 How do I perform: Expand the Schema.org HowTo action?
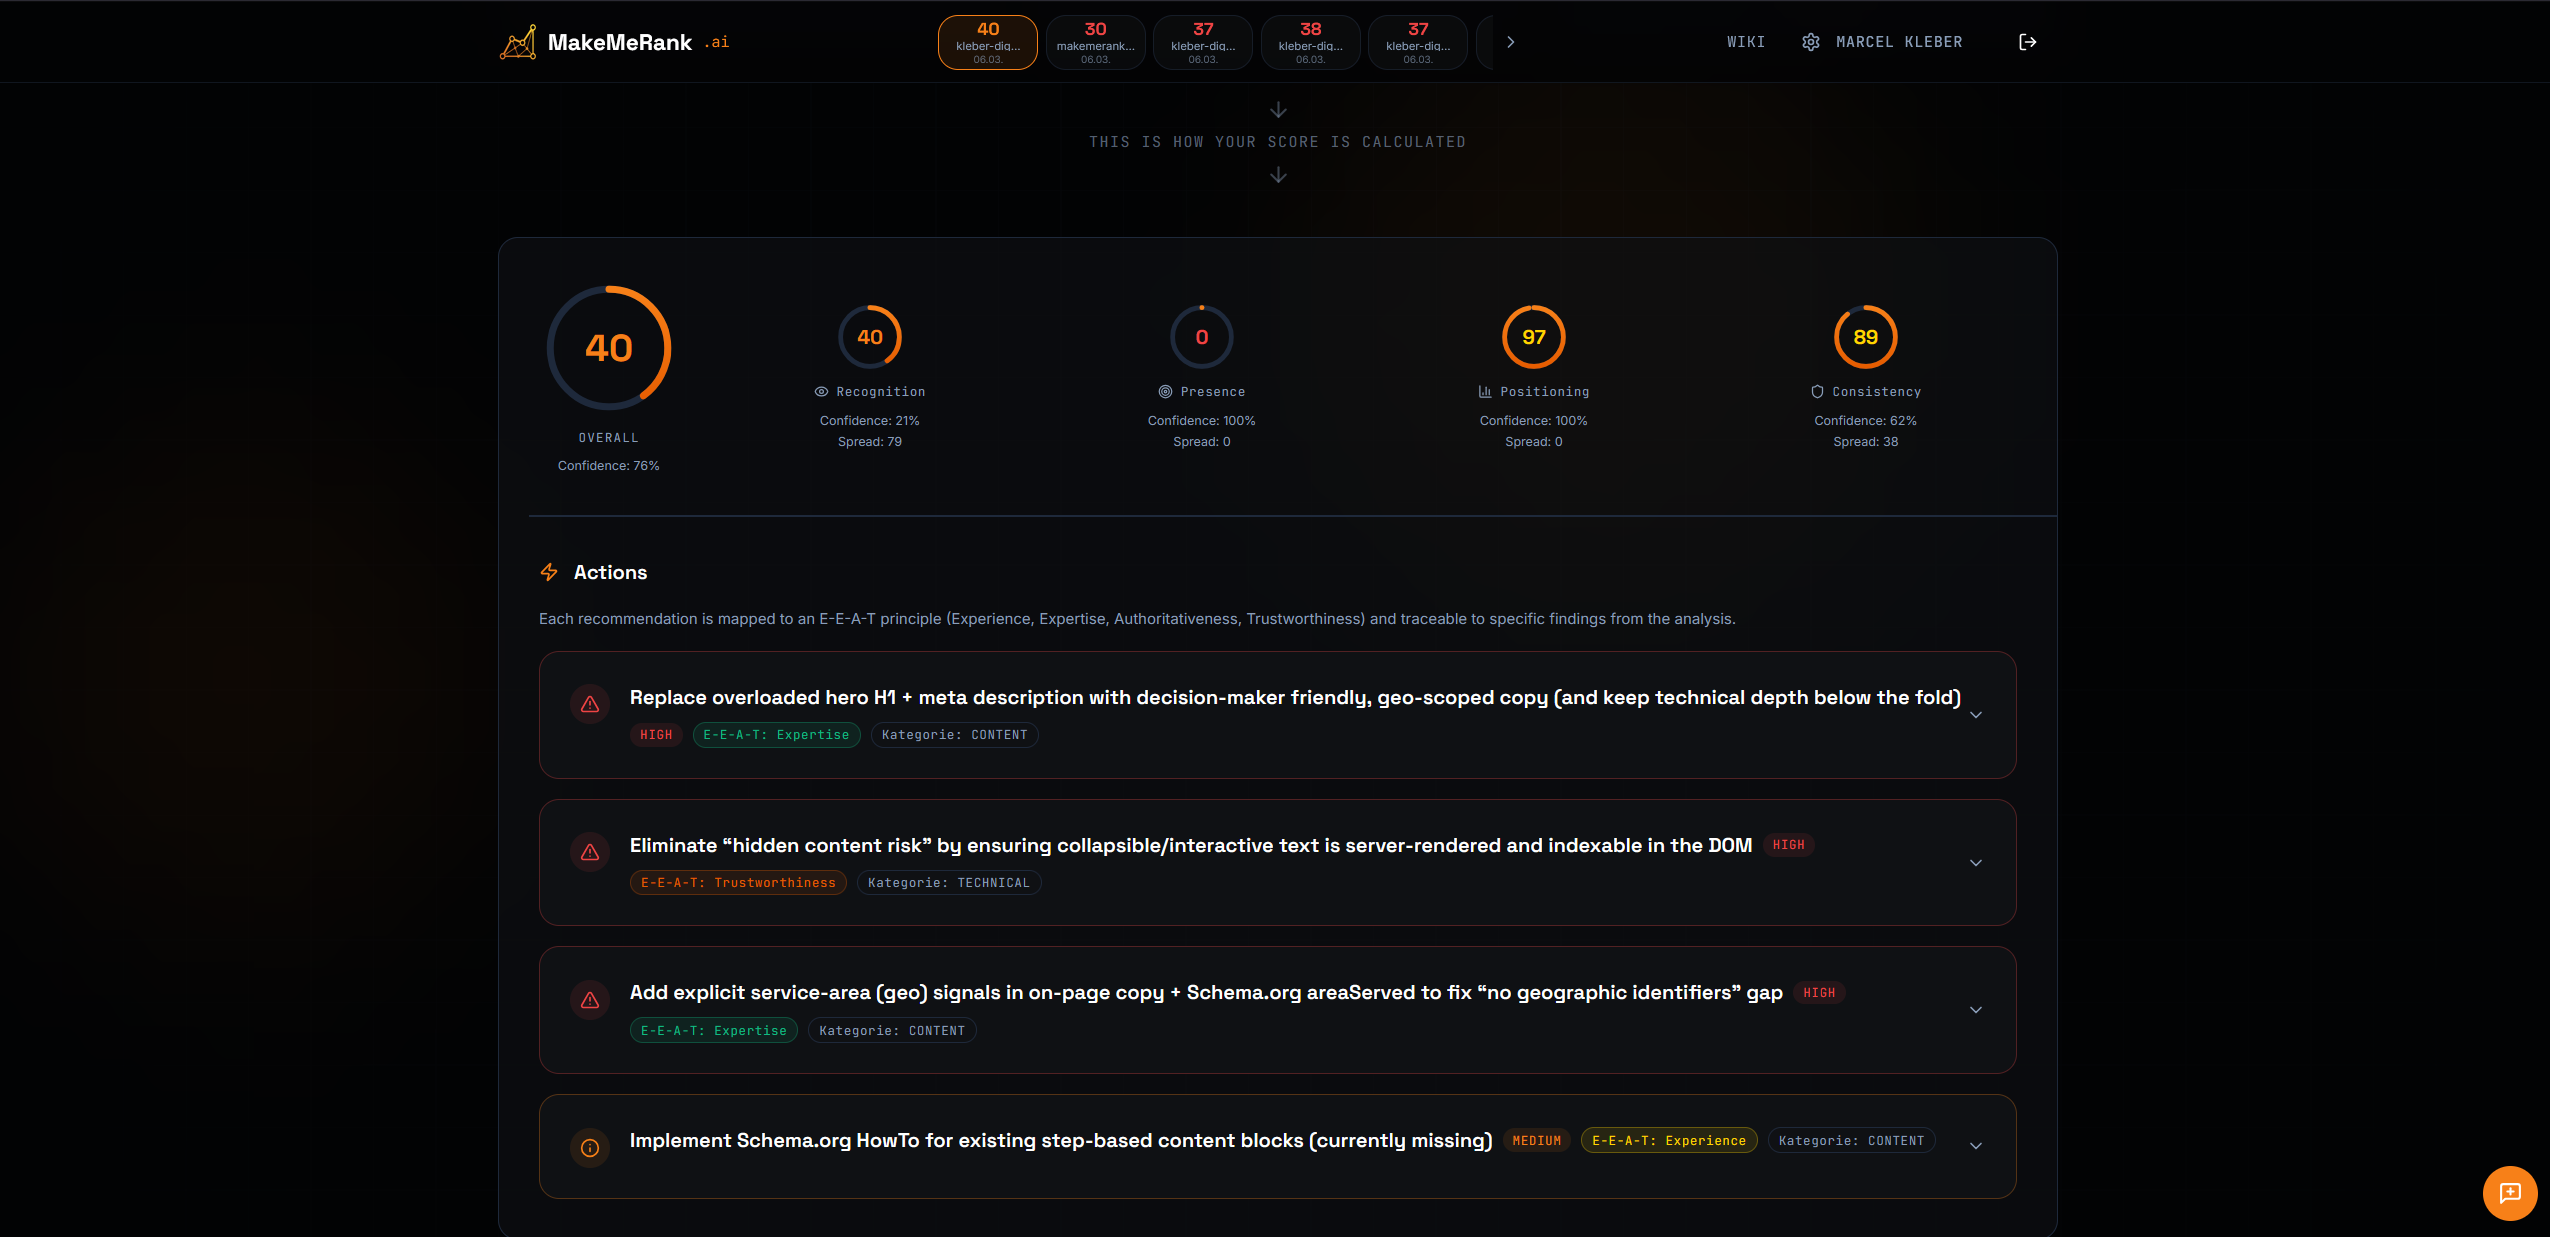pos(1975,1146)
